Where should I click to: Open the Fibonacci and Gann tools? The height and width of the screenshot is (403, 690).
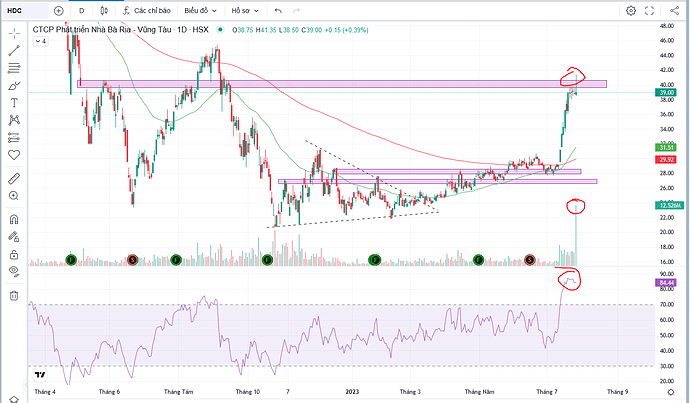[14, 68]
